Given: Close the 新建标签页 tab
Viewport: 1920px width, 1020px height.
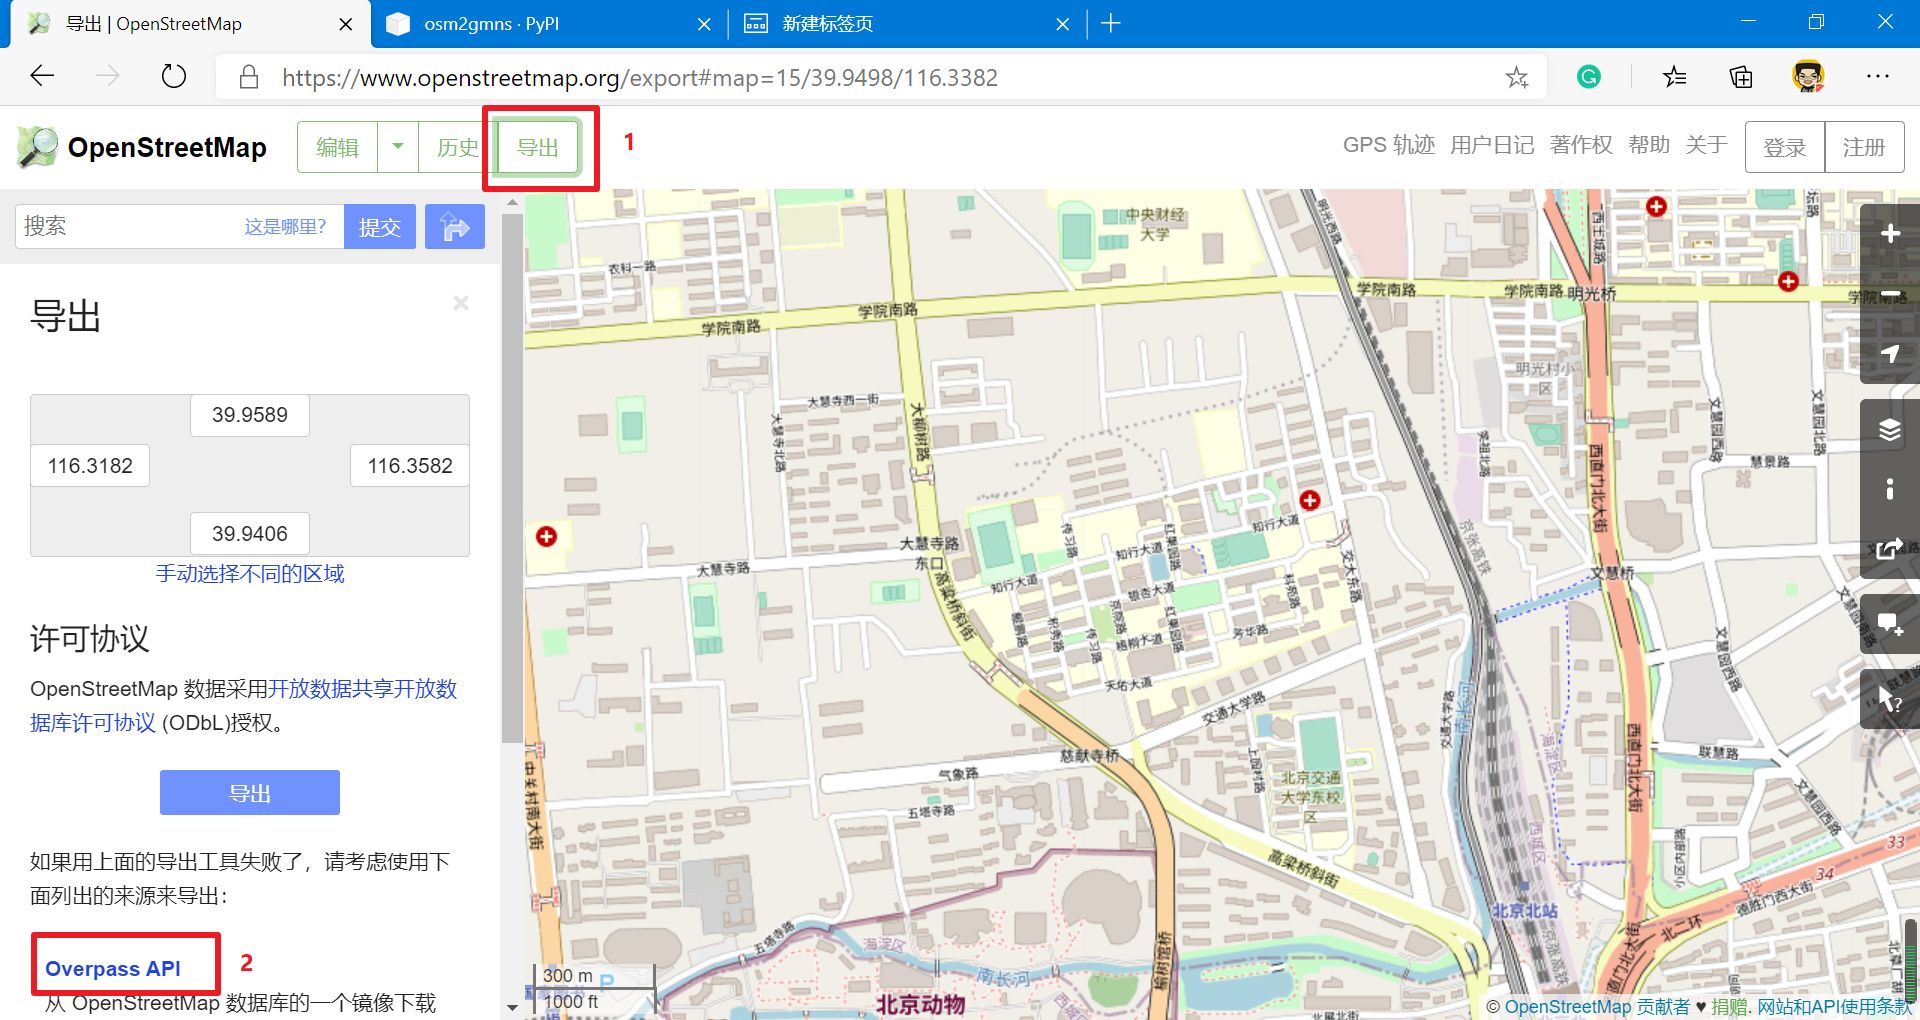Looking at the screenshot, I should click(1062, 24).
